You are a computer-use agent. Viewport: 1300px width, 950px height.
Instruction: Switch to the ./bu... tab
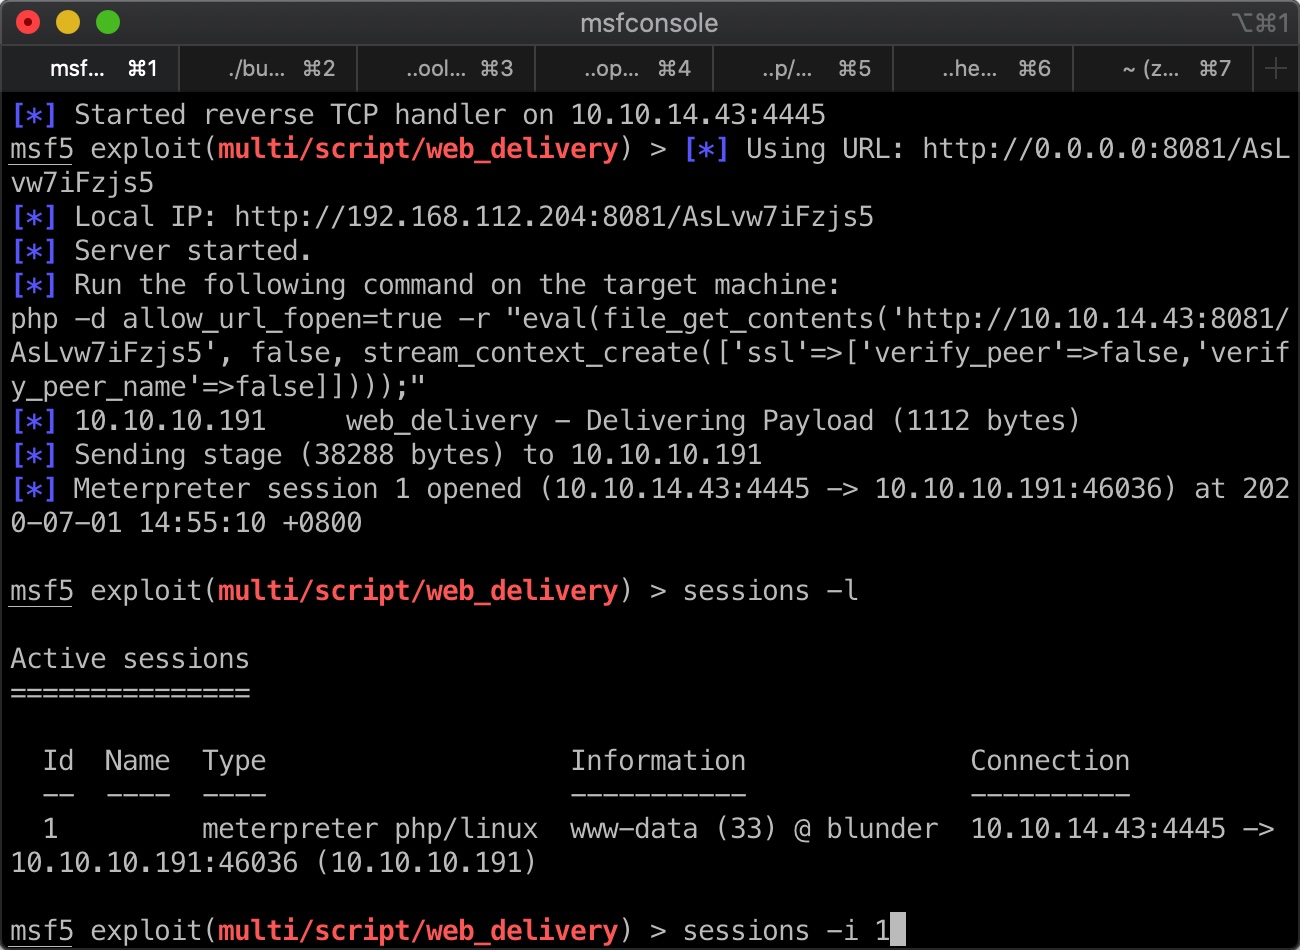pos(268,68)
